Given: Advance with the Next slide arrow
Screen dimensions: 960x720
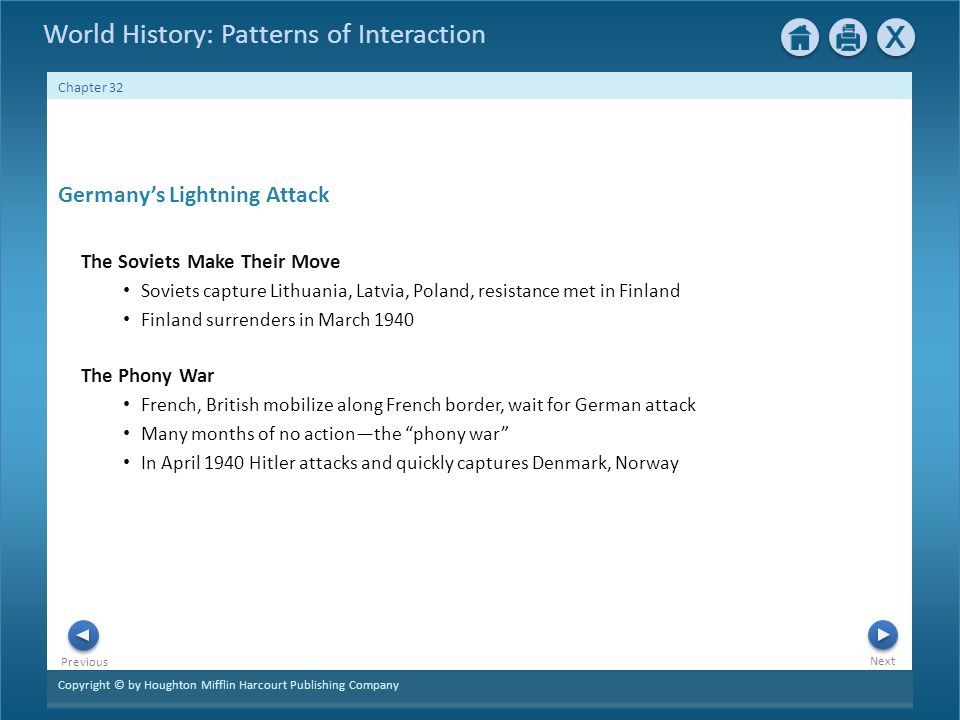Looking at the screenshot, I should coord(882,635).
